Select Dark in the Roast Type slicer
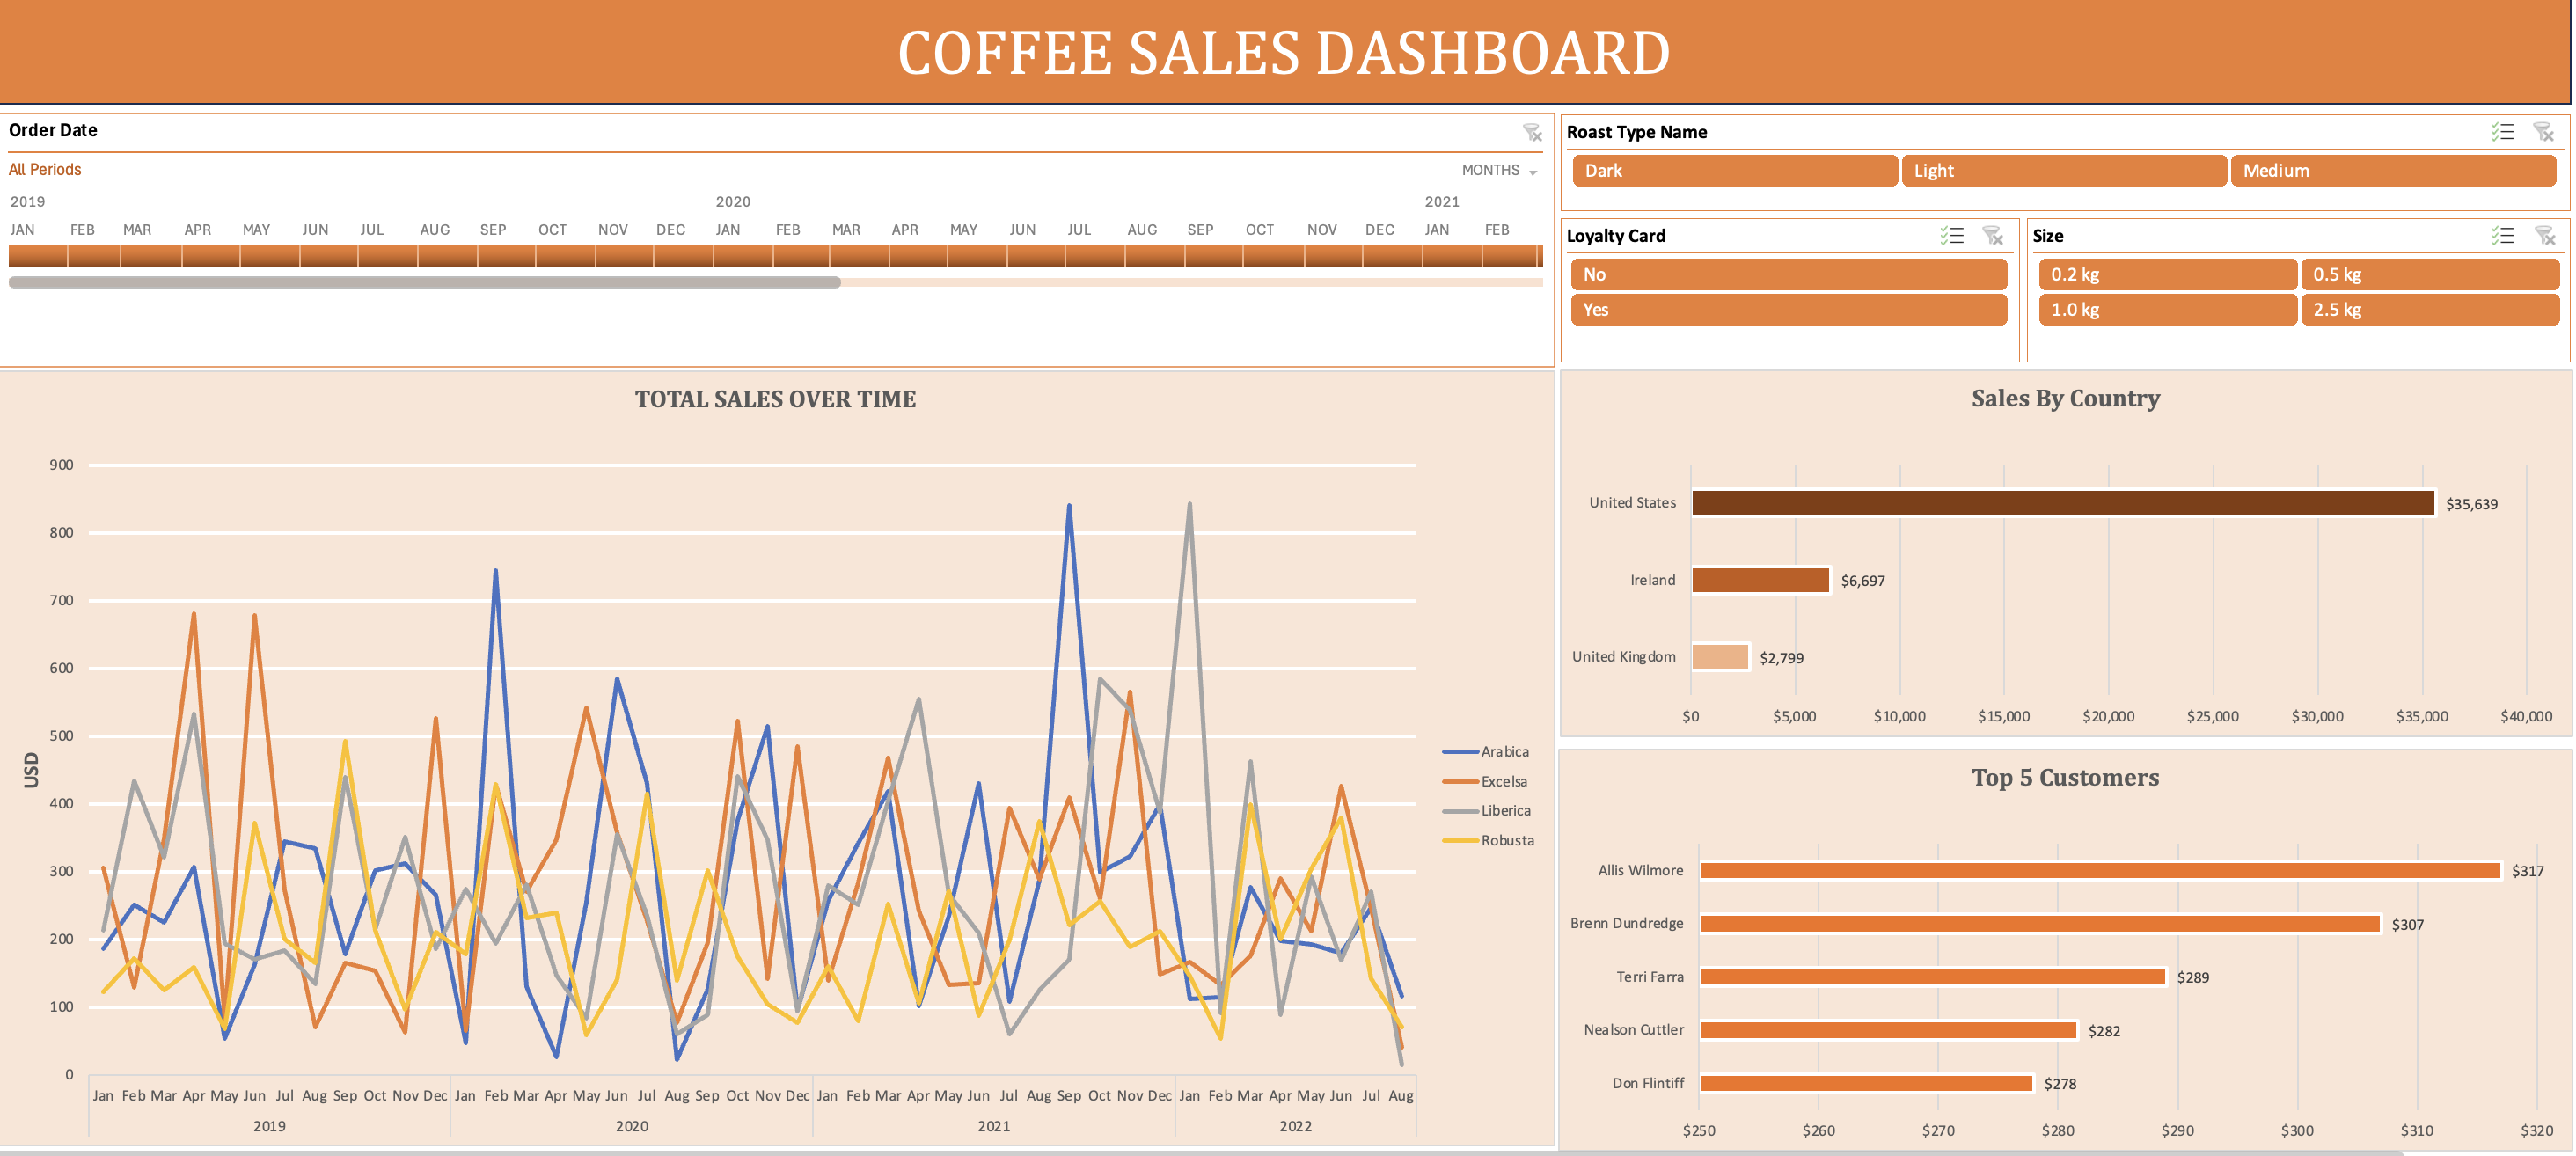 click(1735, 170)
